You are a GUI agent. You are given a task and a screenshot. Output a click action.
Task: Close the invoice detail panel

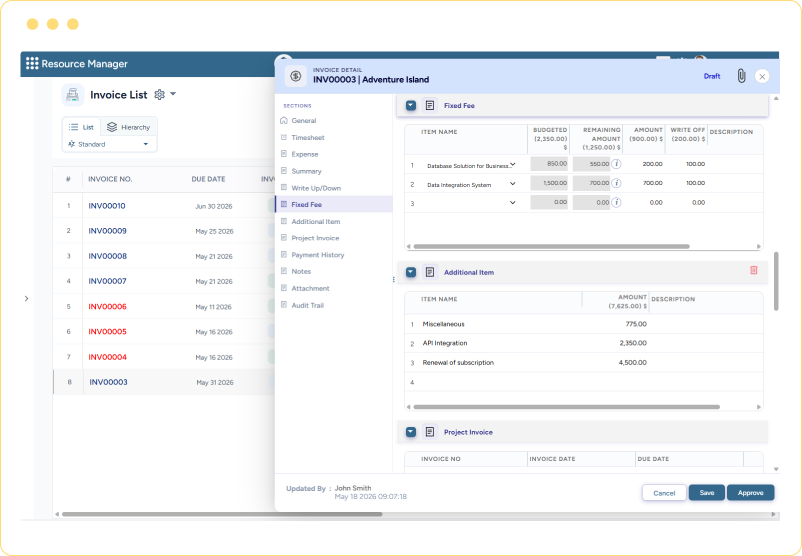[x=762, y=76]
